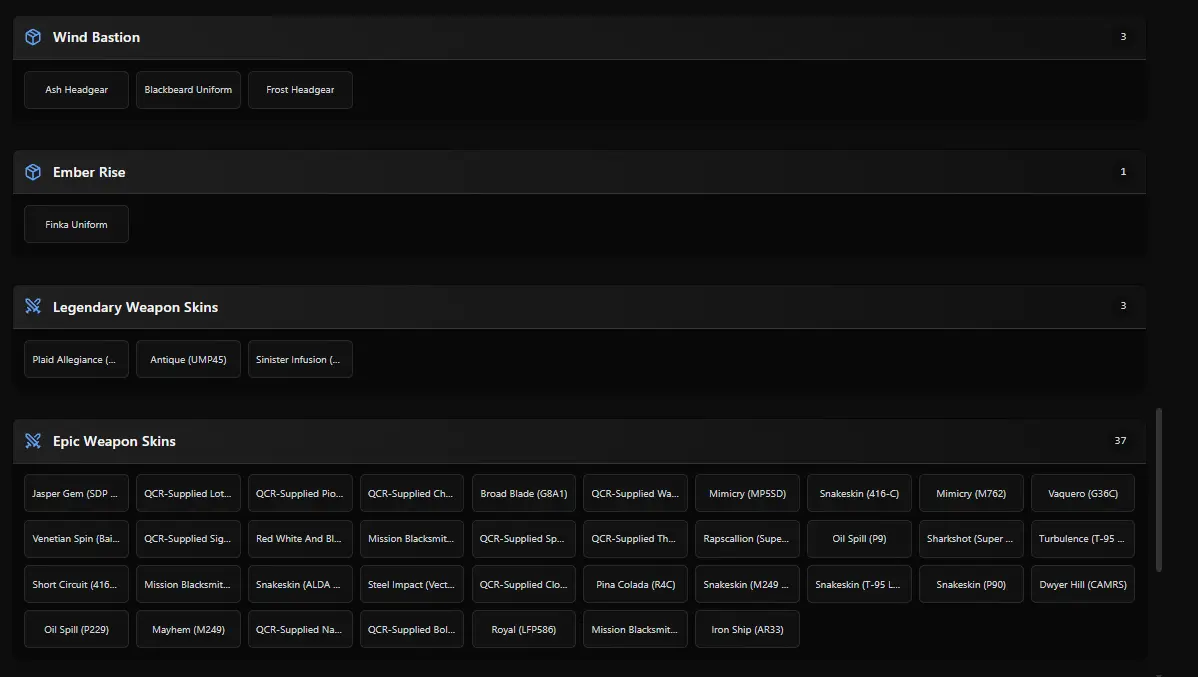
Task: Open the Blackbeard Uniform item
Action: click(x=188, y=90)
